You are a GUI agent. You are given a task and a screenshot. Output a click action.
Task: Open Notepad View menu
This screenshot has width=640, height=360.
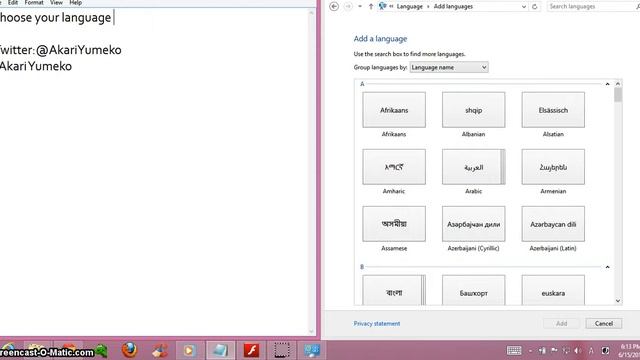click(x=56, y=3)
